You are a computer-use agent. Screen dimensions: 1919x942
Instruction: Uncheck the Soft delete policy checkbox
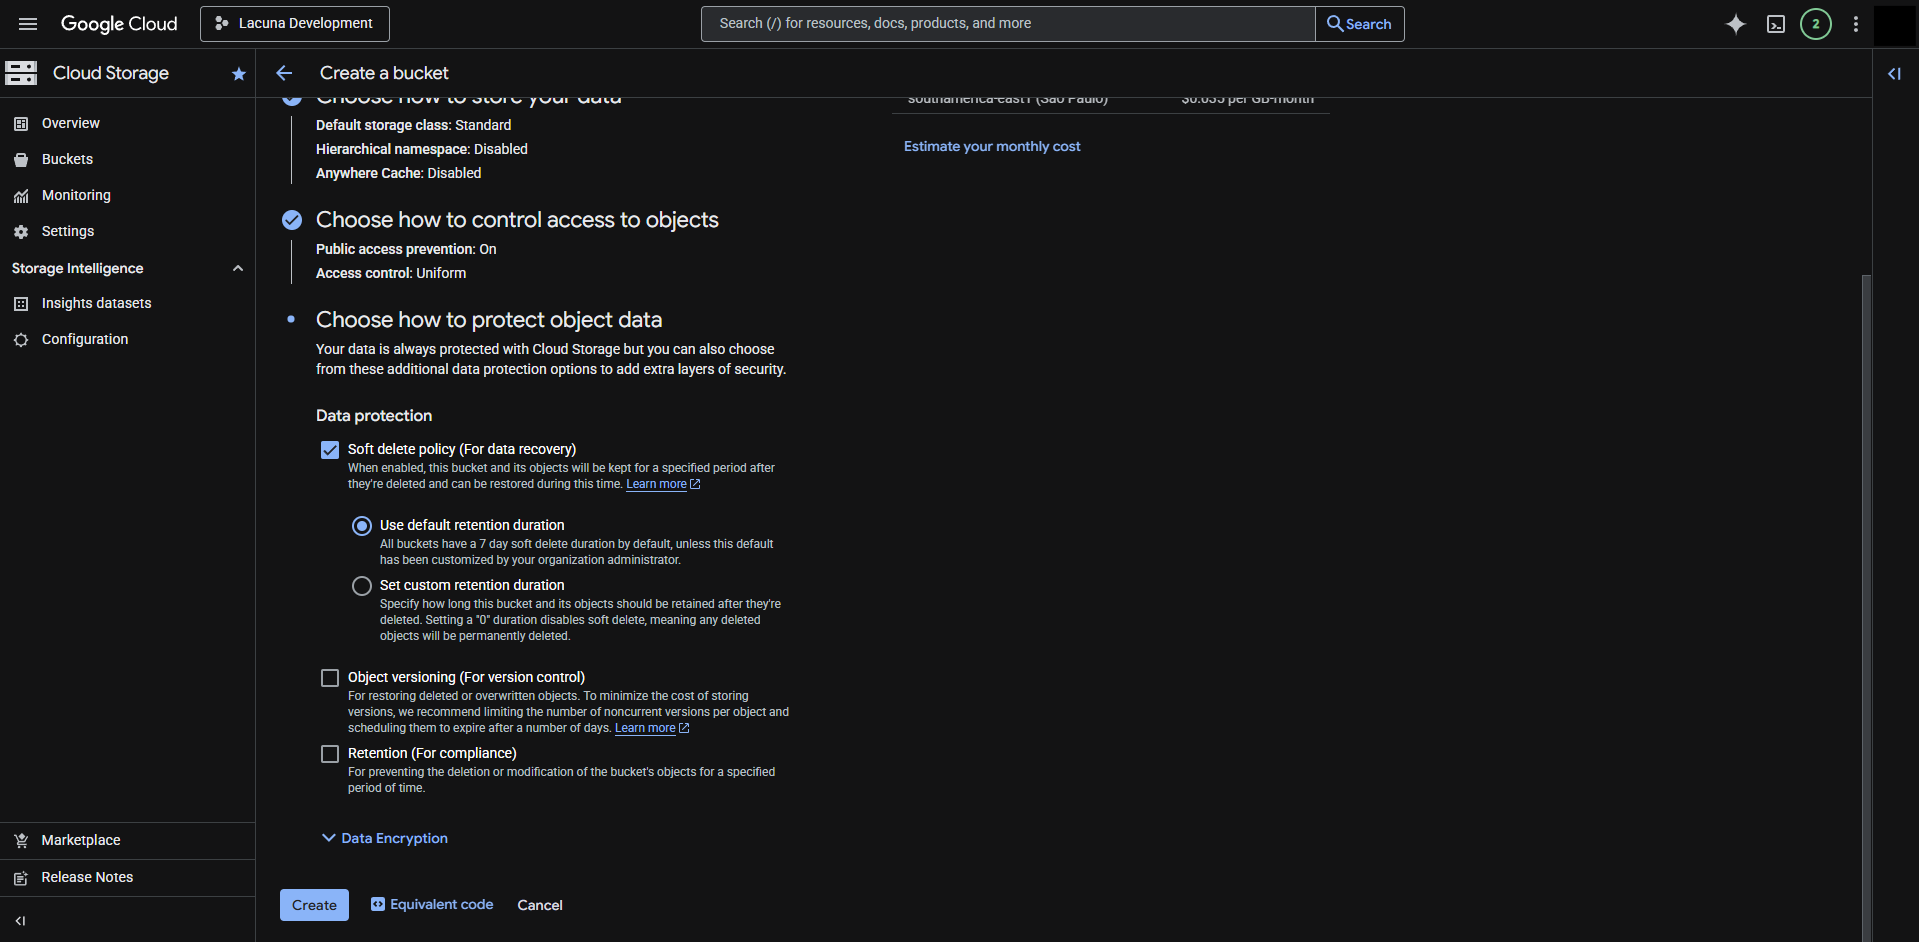[330, 450]
